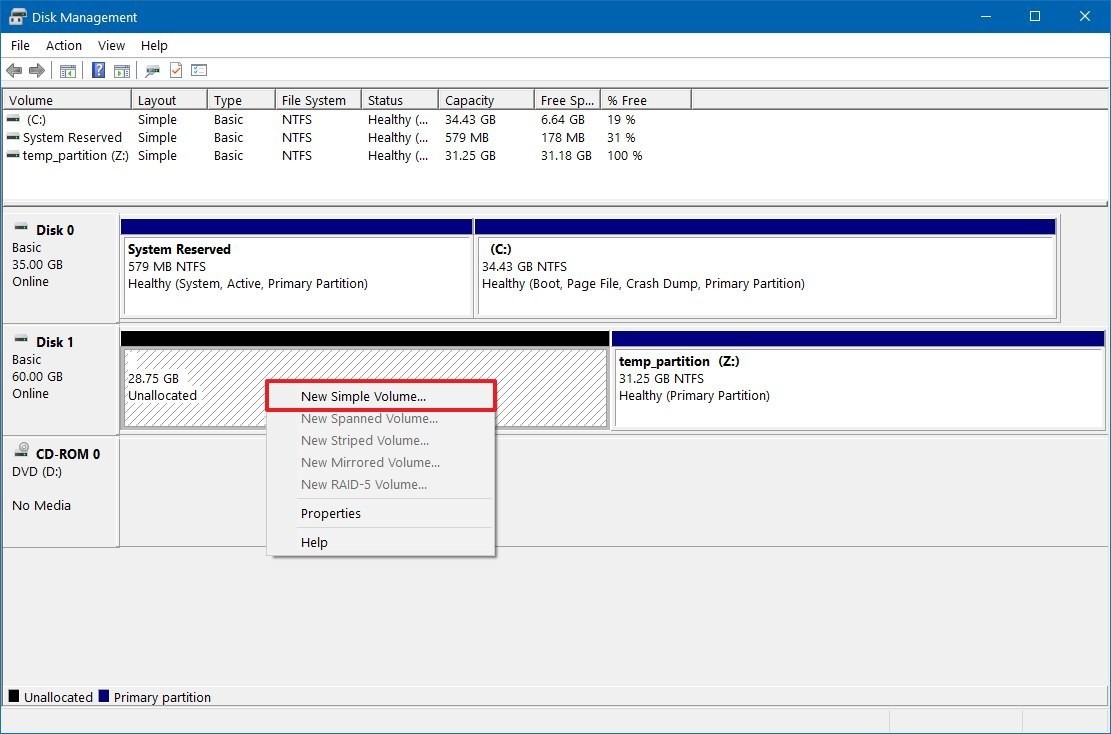Click the checklist settings toolbar icon
This screenshot has height=734, width=1111.
point(199,71)
